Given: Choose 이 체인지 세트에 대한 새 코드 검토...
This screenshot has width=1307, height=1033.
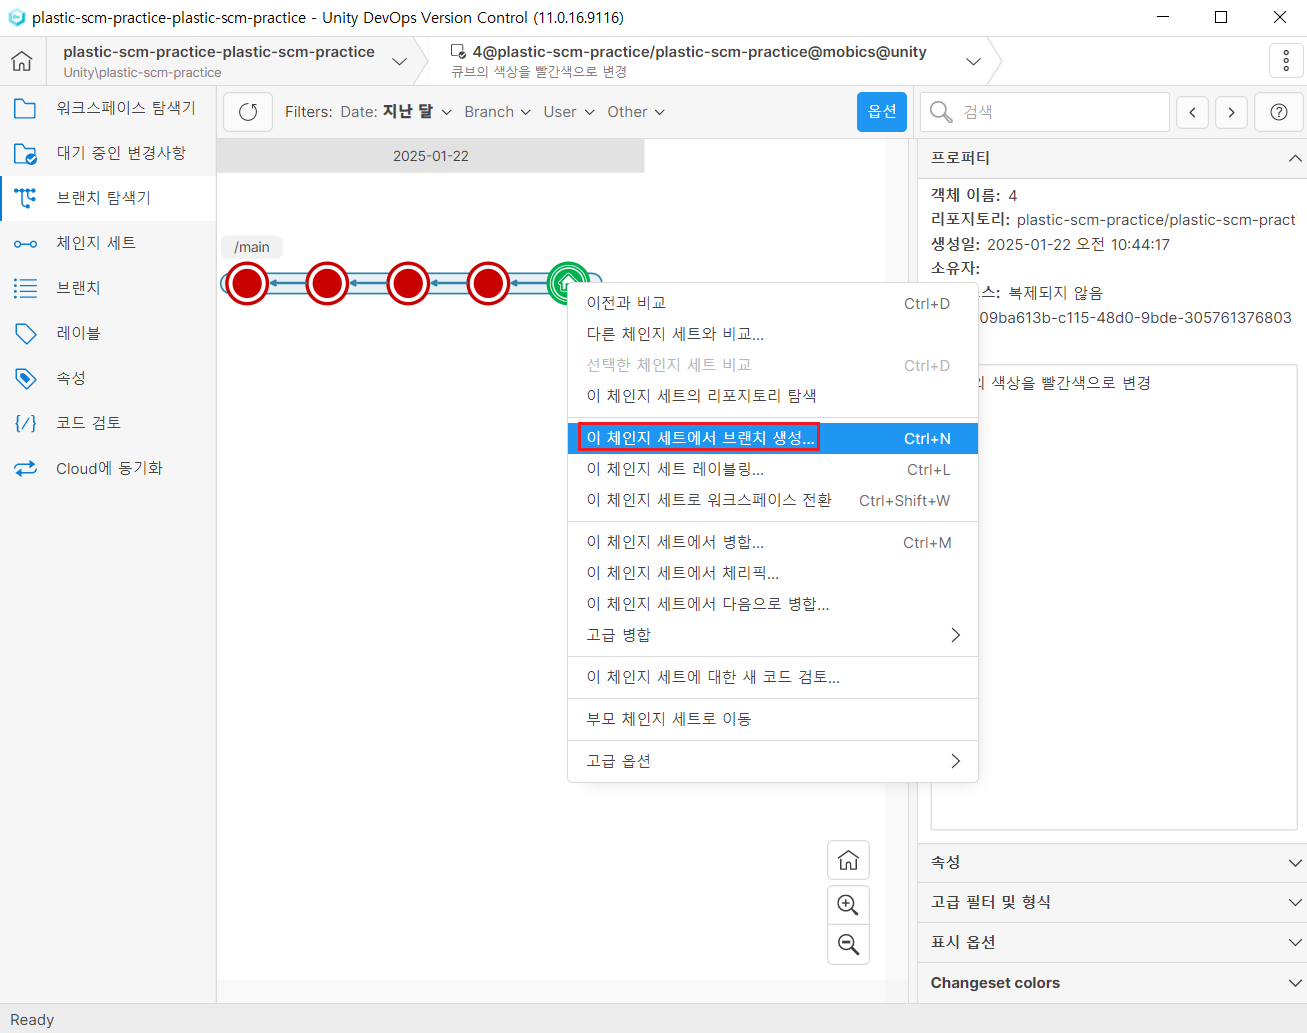Looking at the screenshot, I should coord(773,677).
